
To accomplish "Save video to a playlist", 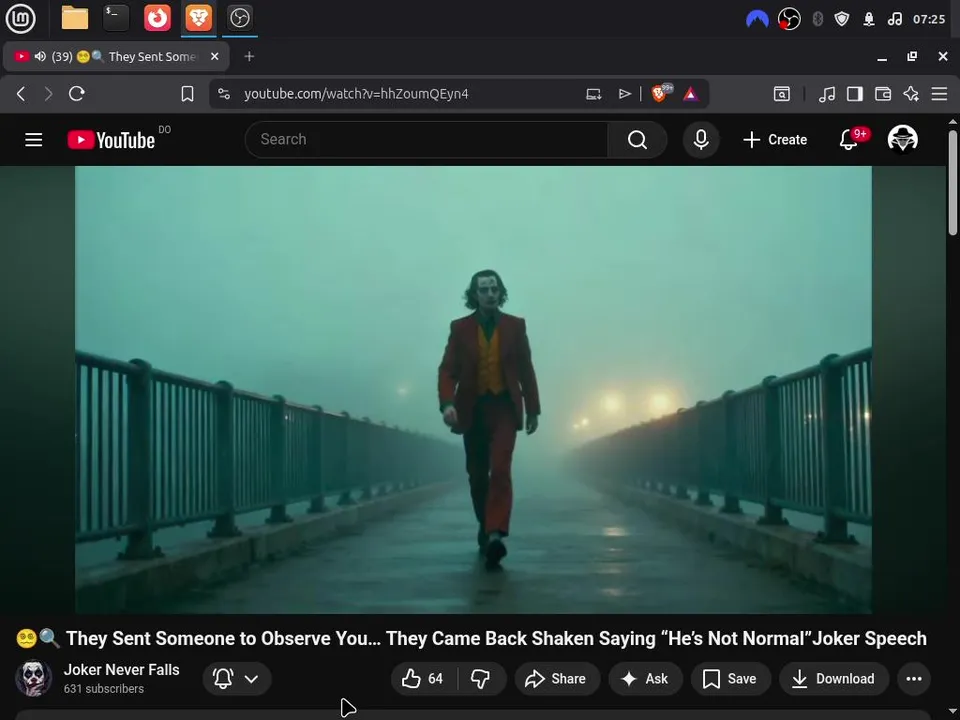I will point(730,678).
